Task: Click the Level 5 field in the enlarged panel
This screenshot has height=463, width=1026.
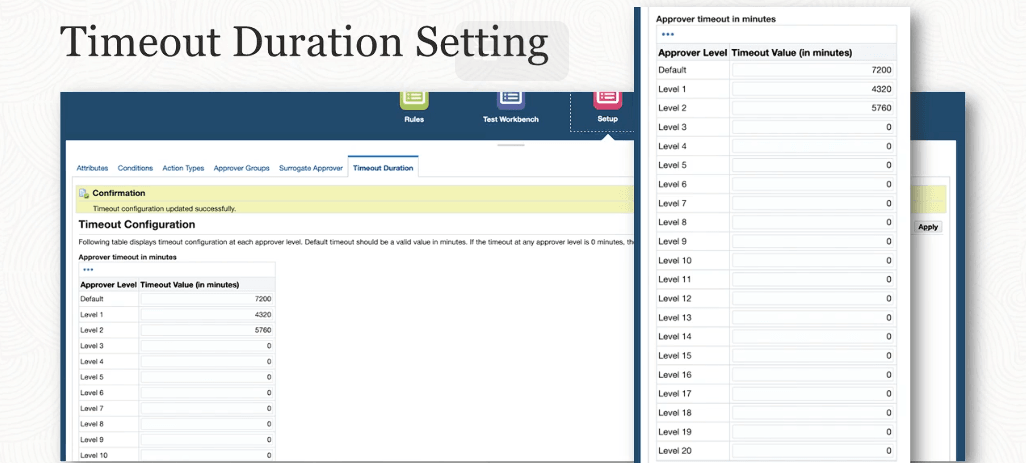Action: (813, 165)
